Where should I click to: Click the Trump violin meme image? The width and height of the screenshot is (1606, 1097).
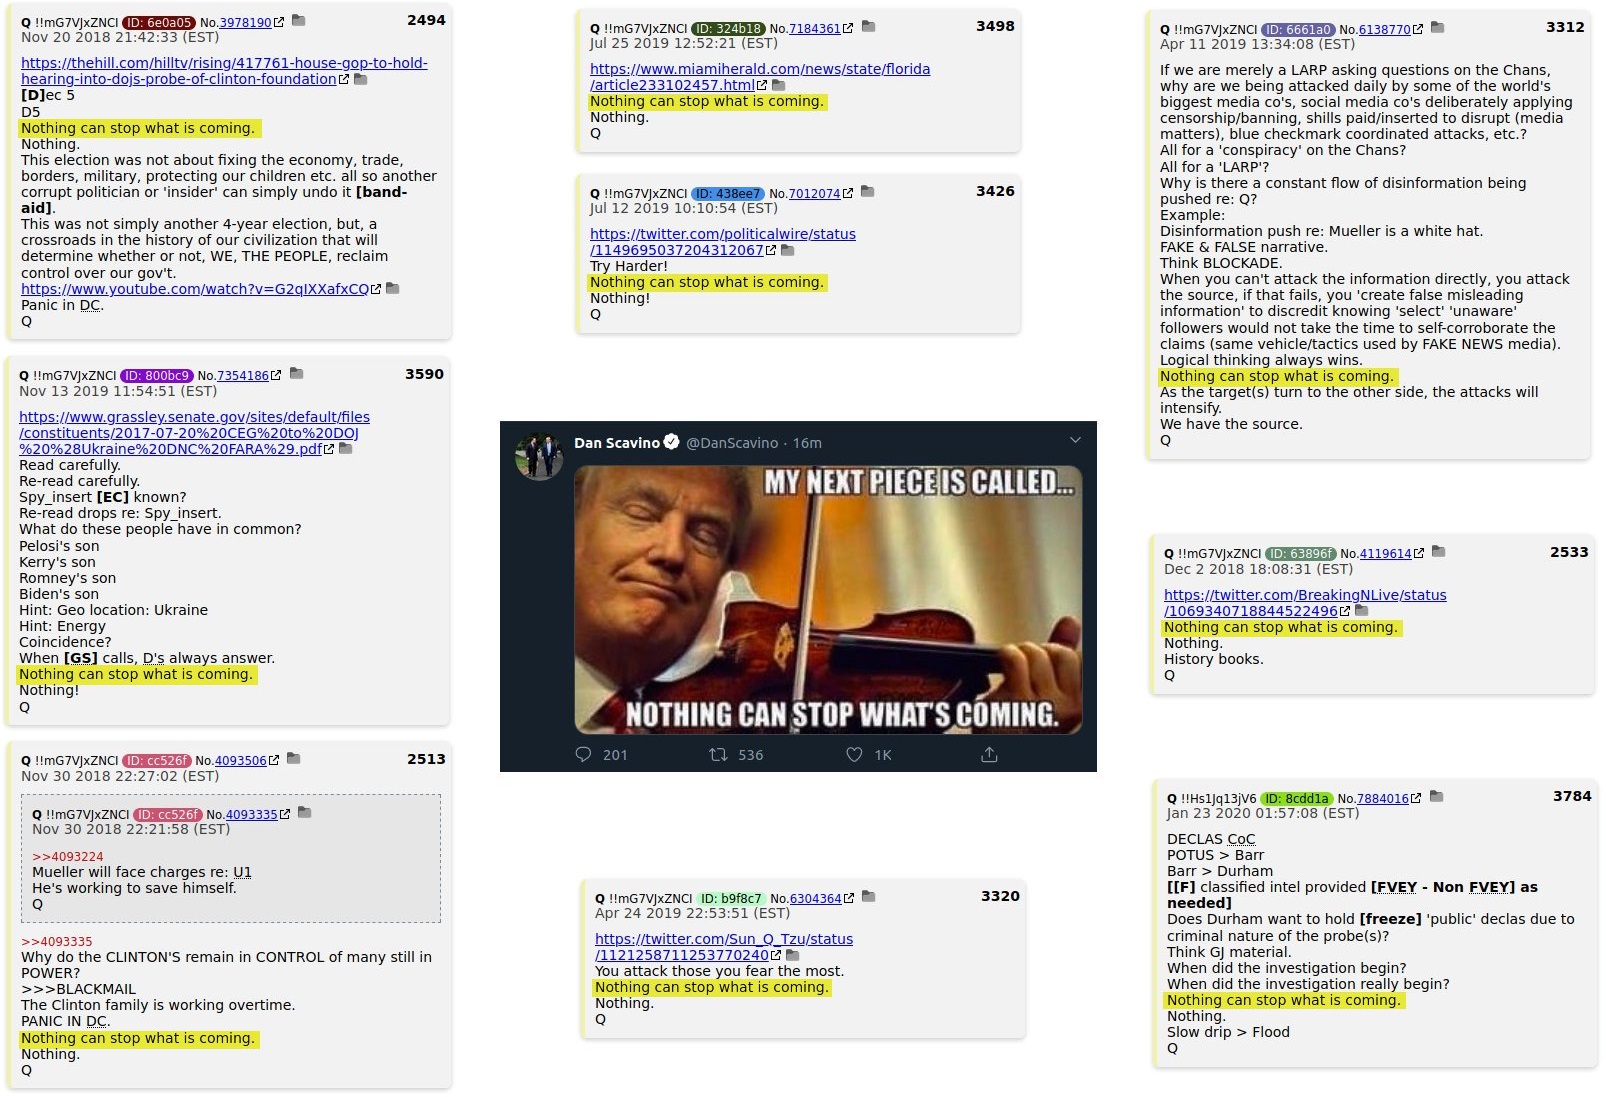point(828,599)
